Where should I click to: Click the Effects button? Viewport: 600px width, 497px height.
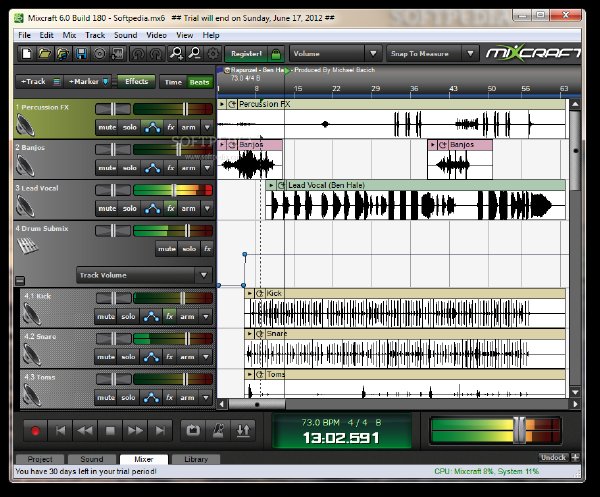click(x=137, y=81)
